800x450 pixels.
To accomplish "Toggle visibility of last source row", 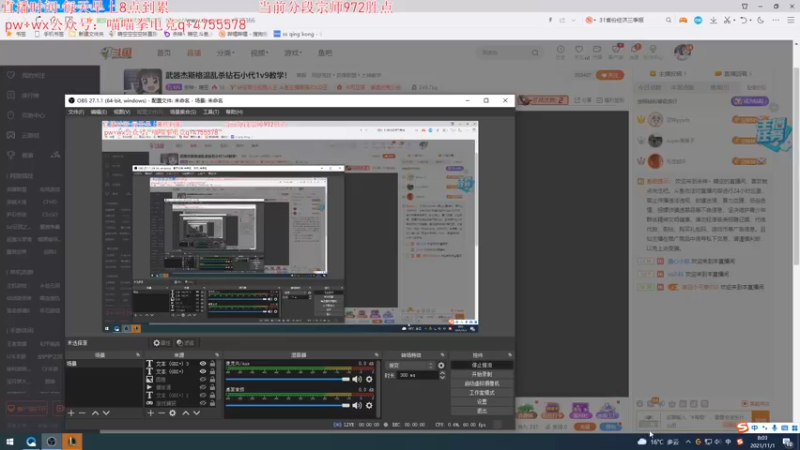I will point(203,403).
